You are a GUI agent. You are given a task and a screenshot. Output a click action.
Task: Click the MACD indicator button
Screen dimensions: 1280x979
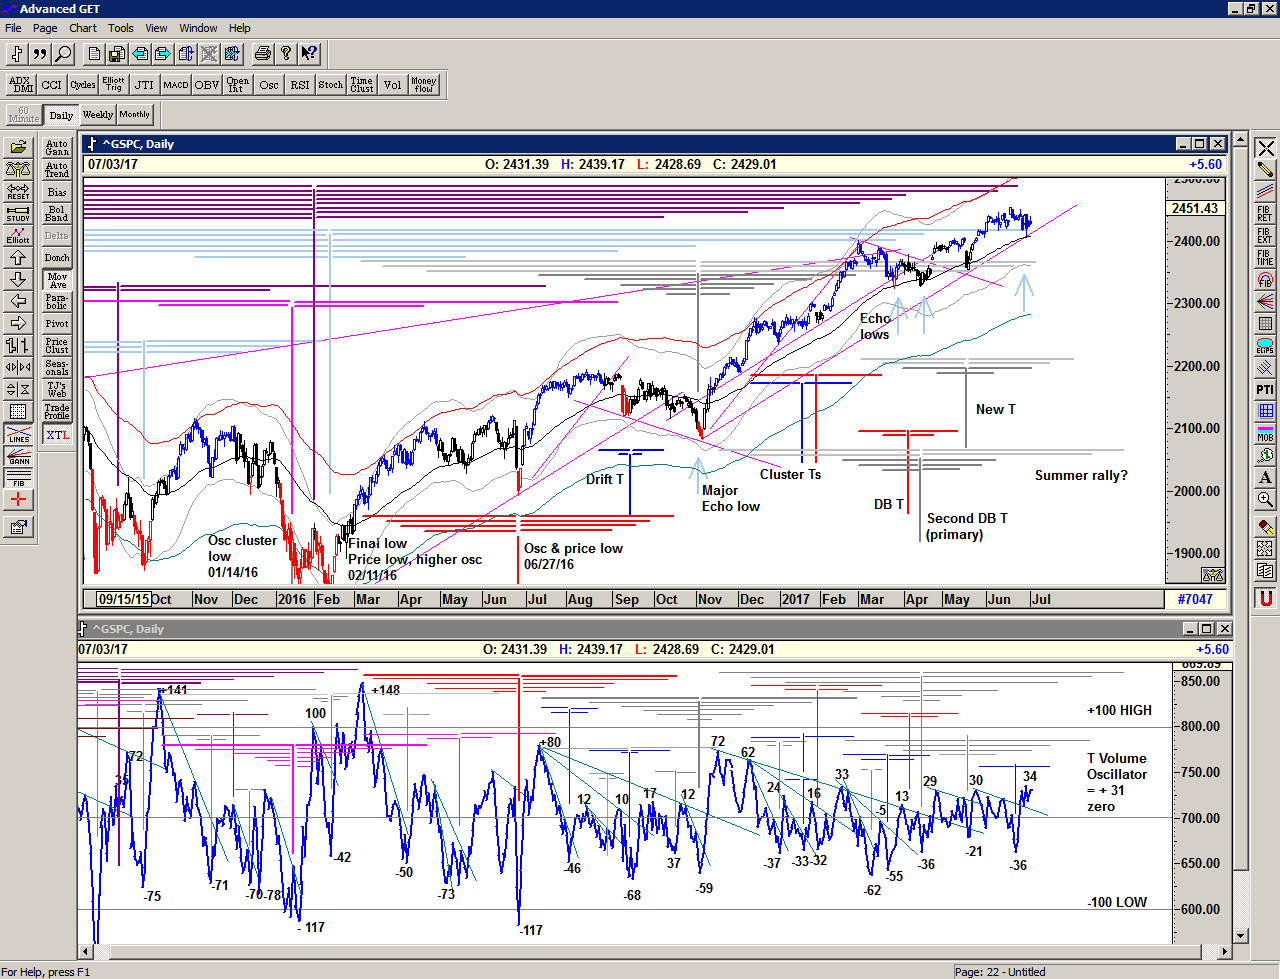click(x=176, y=85)
